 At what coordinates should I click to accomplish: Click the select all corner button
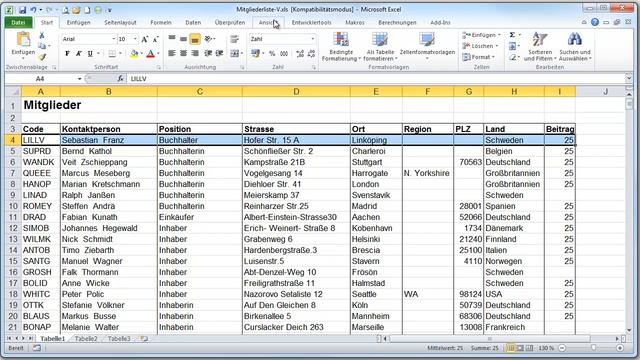tap(13, 91)
